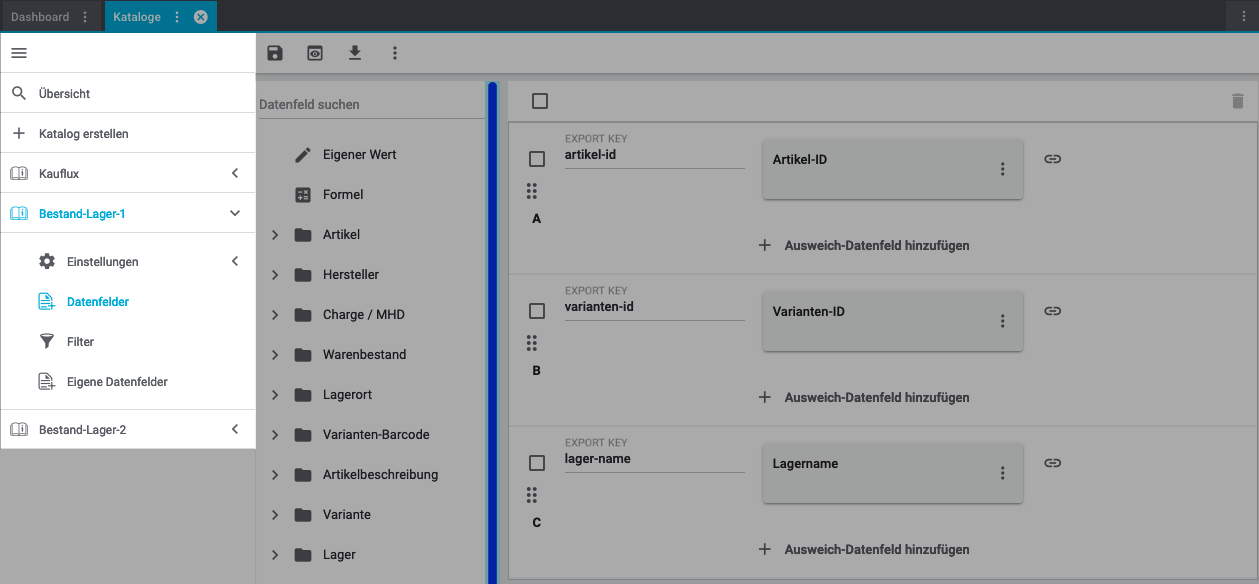Check the artikel-id row checkbox

(537, 159)
